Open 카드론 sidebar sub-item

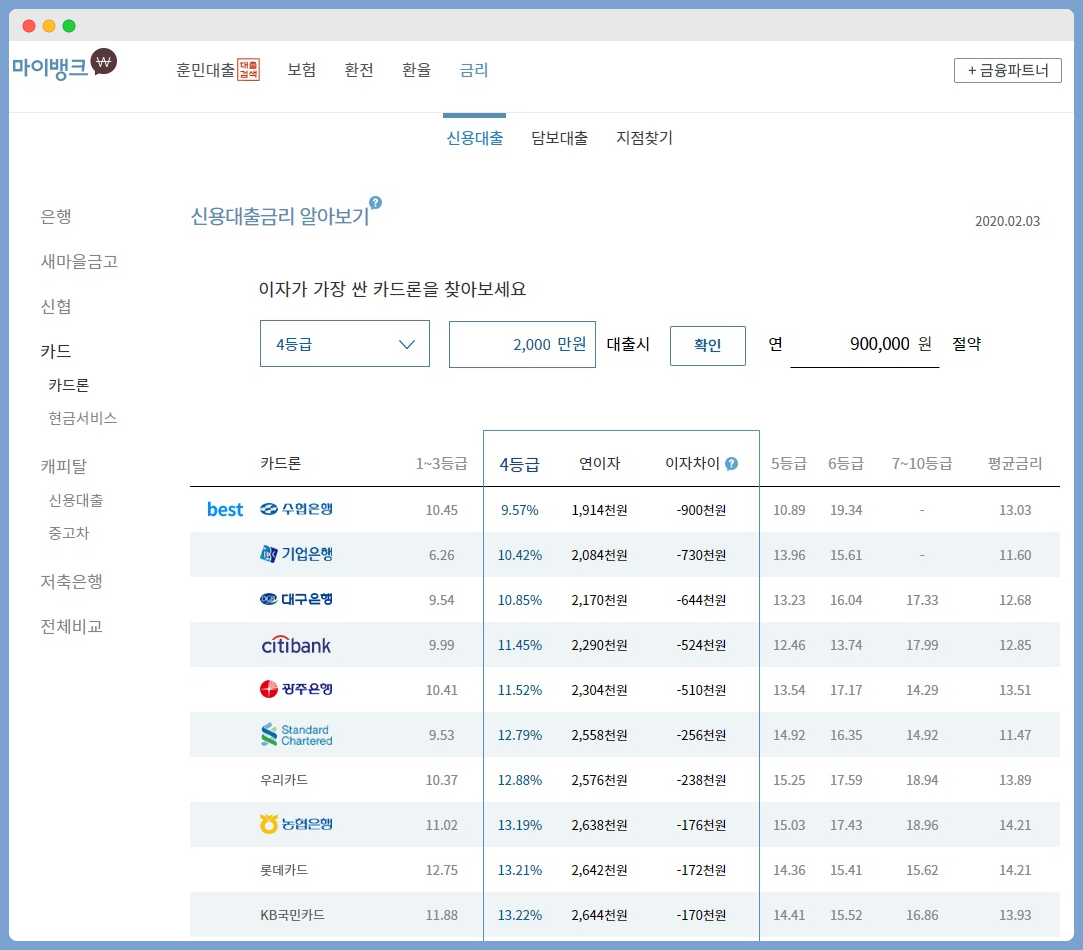68,385
